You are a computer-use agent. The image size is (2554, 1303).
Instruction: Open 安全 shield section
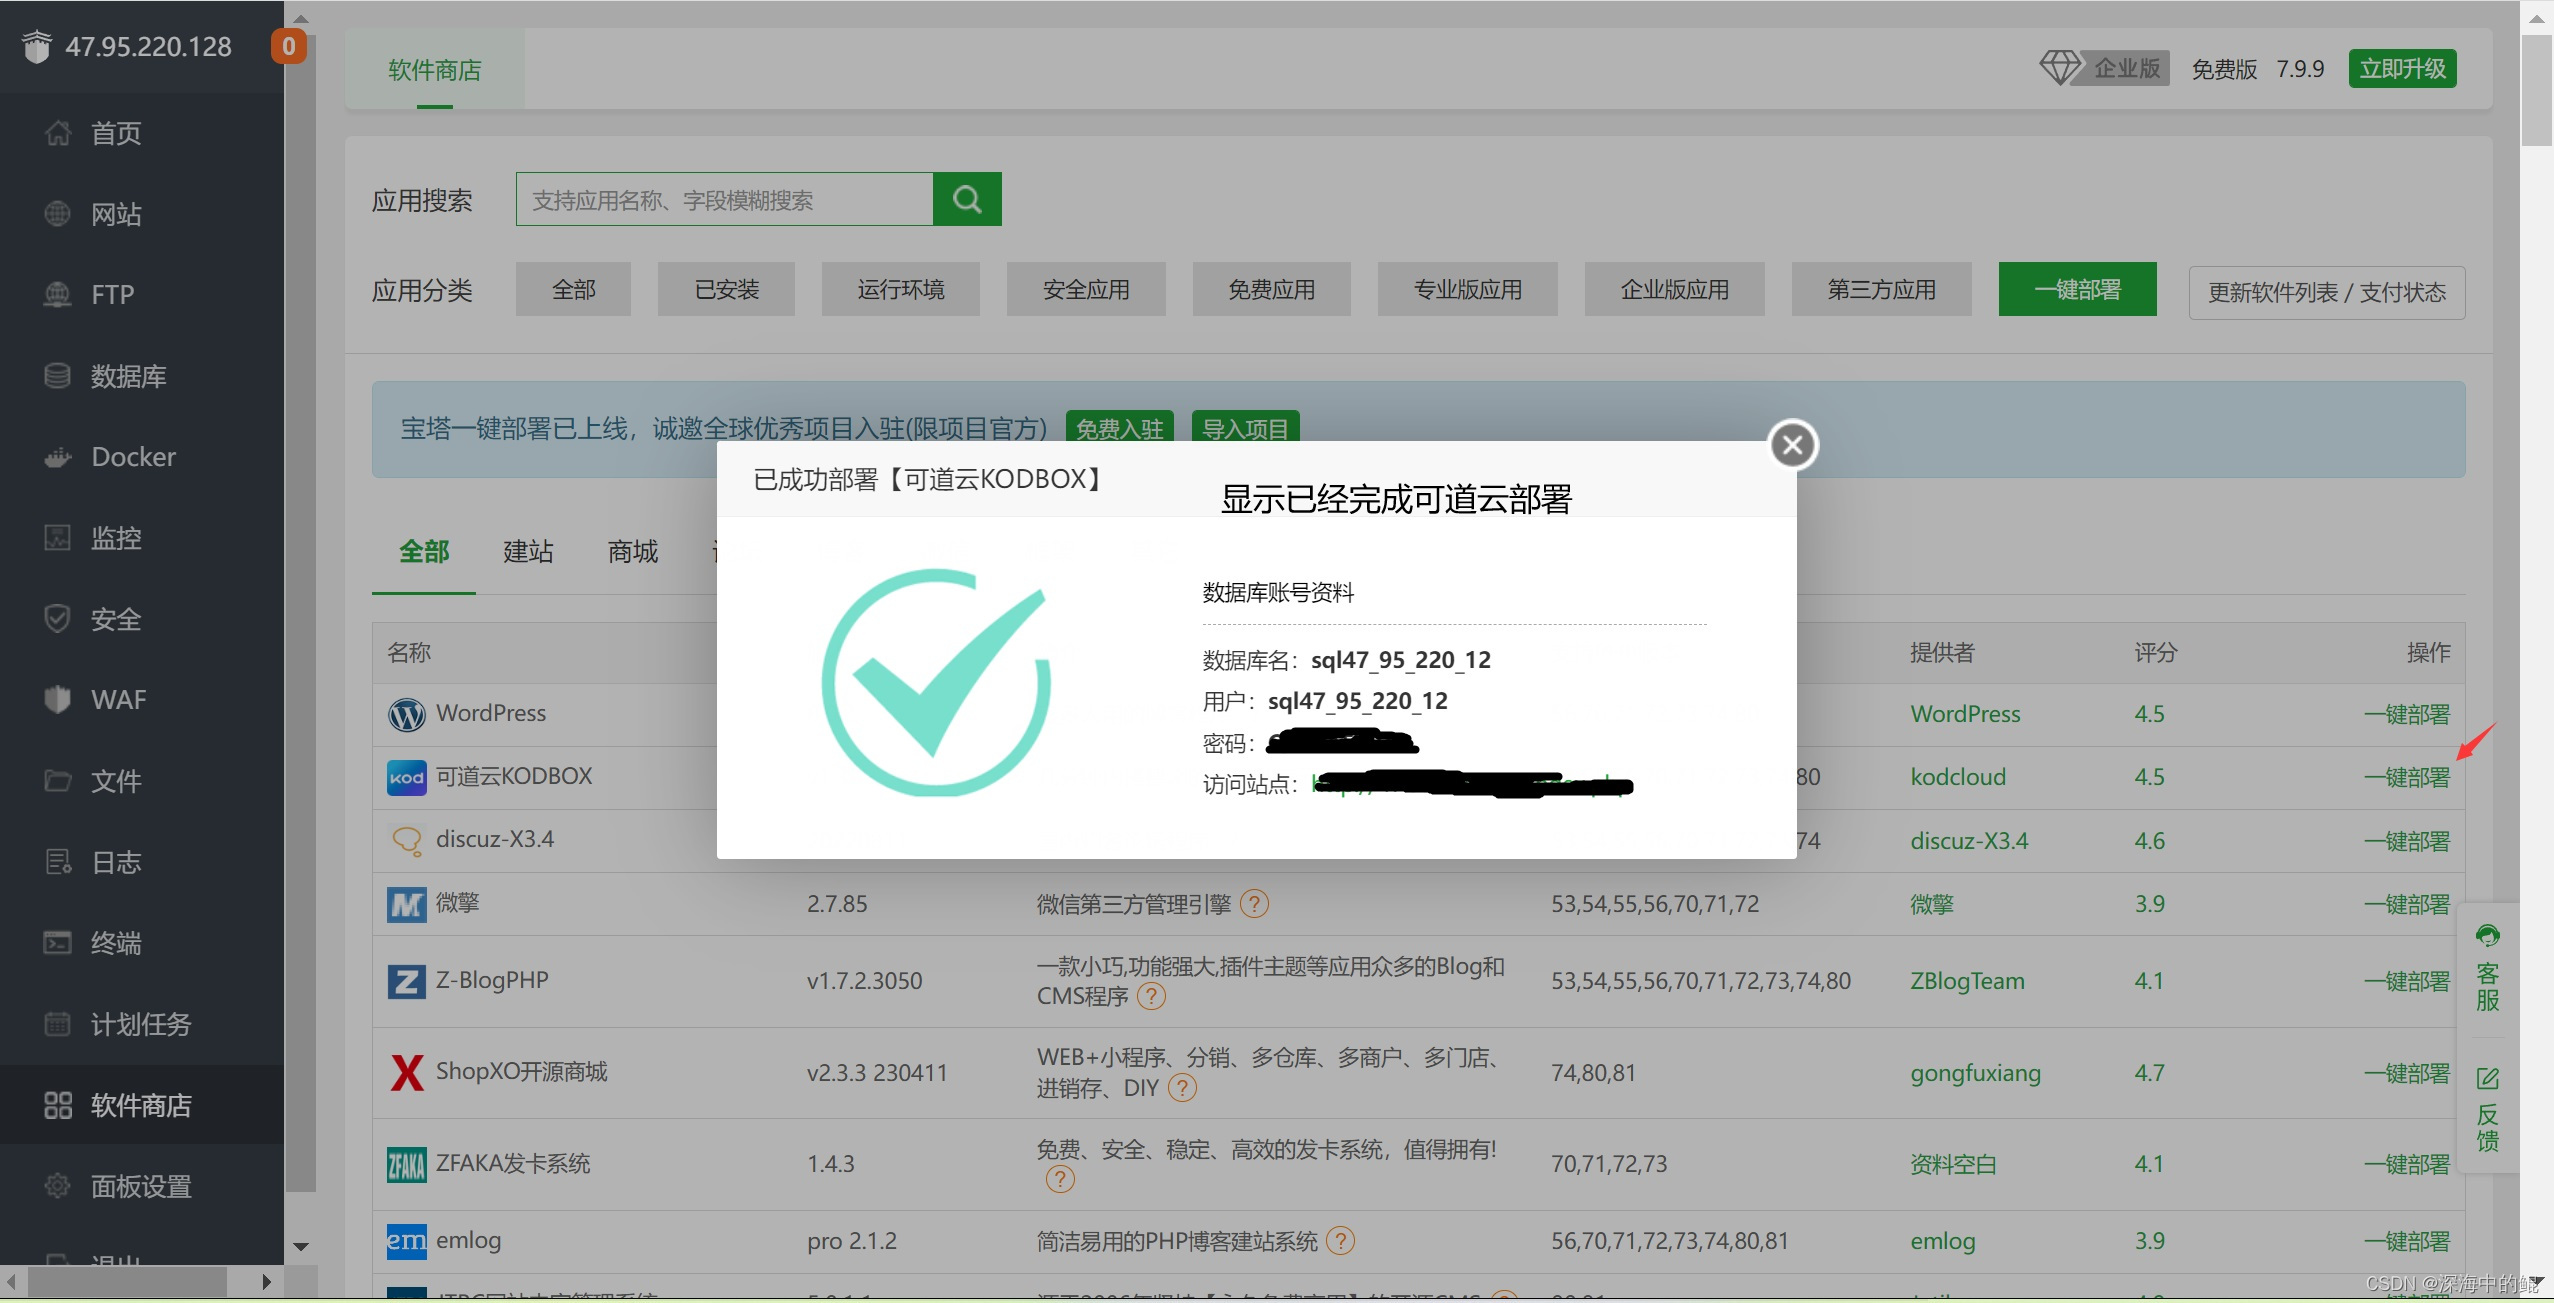pos(116,619)
